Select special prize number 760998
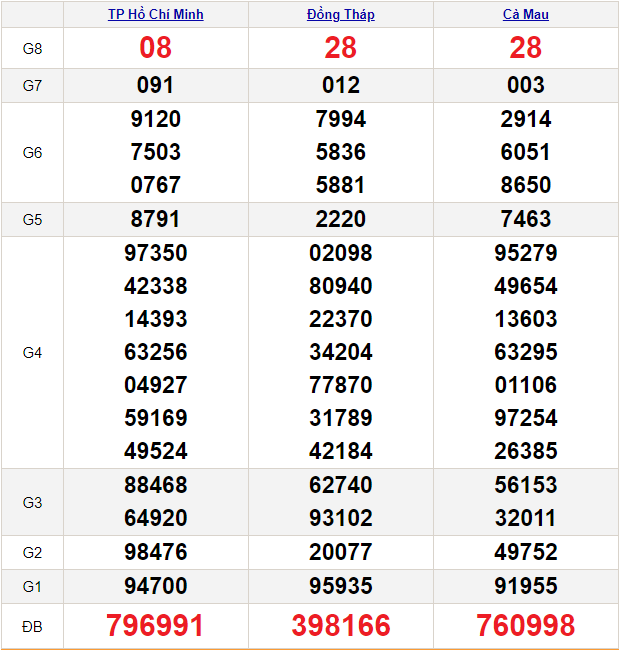621x650 pixels. click(x=525, y=626)
